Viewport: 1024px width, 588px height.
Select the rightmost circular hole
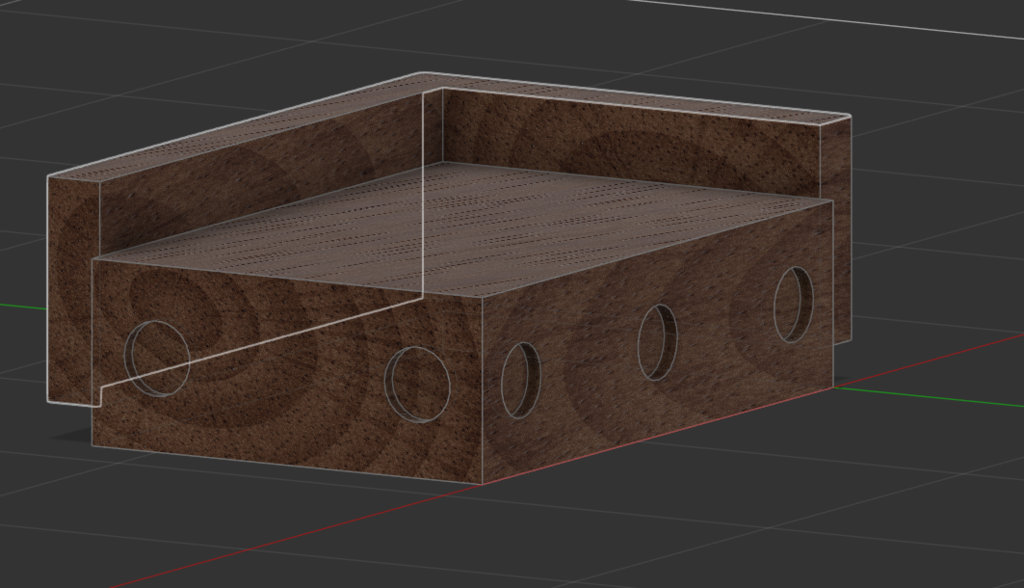(x=793, y=305)
